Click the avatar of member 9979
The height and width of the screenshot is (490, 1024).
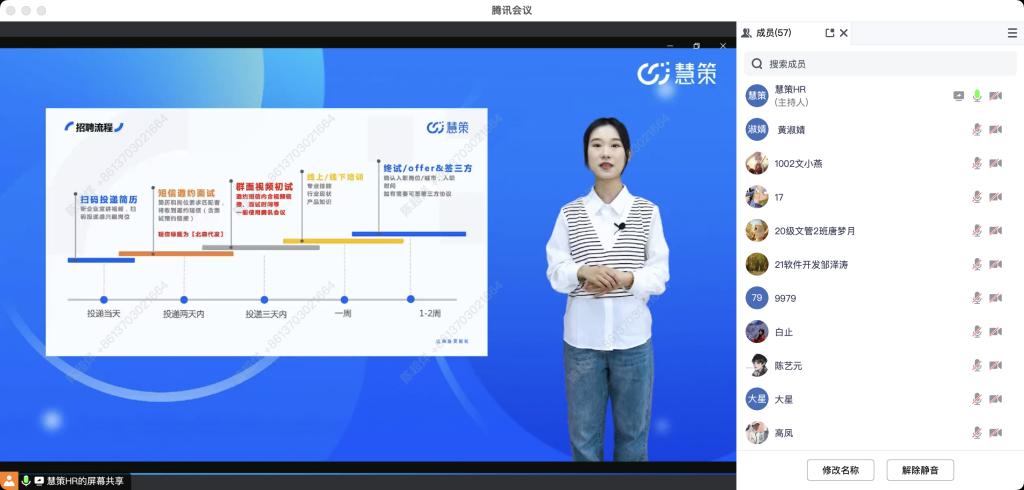pyautogui.click(x=757, y=298)
